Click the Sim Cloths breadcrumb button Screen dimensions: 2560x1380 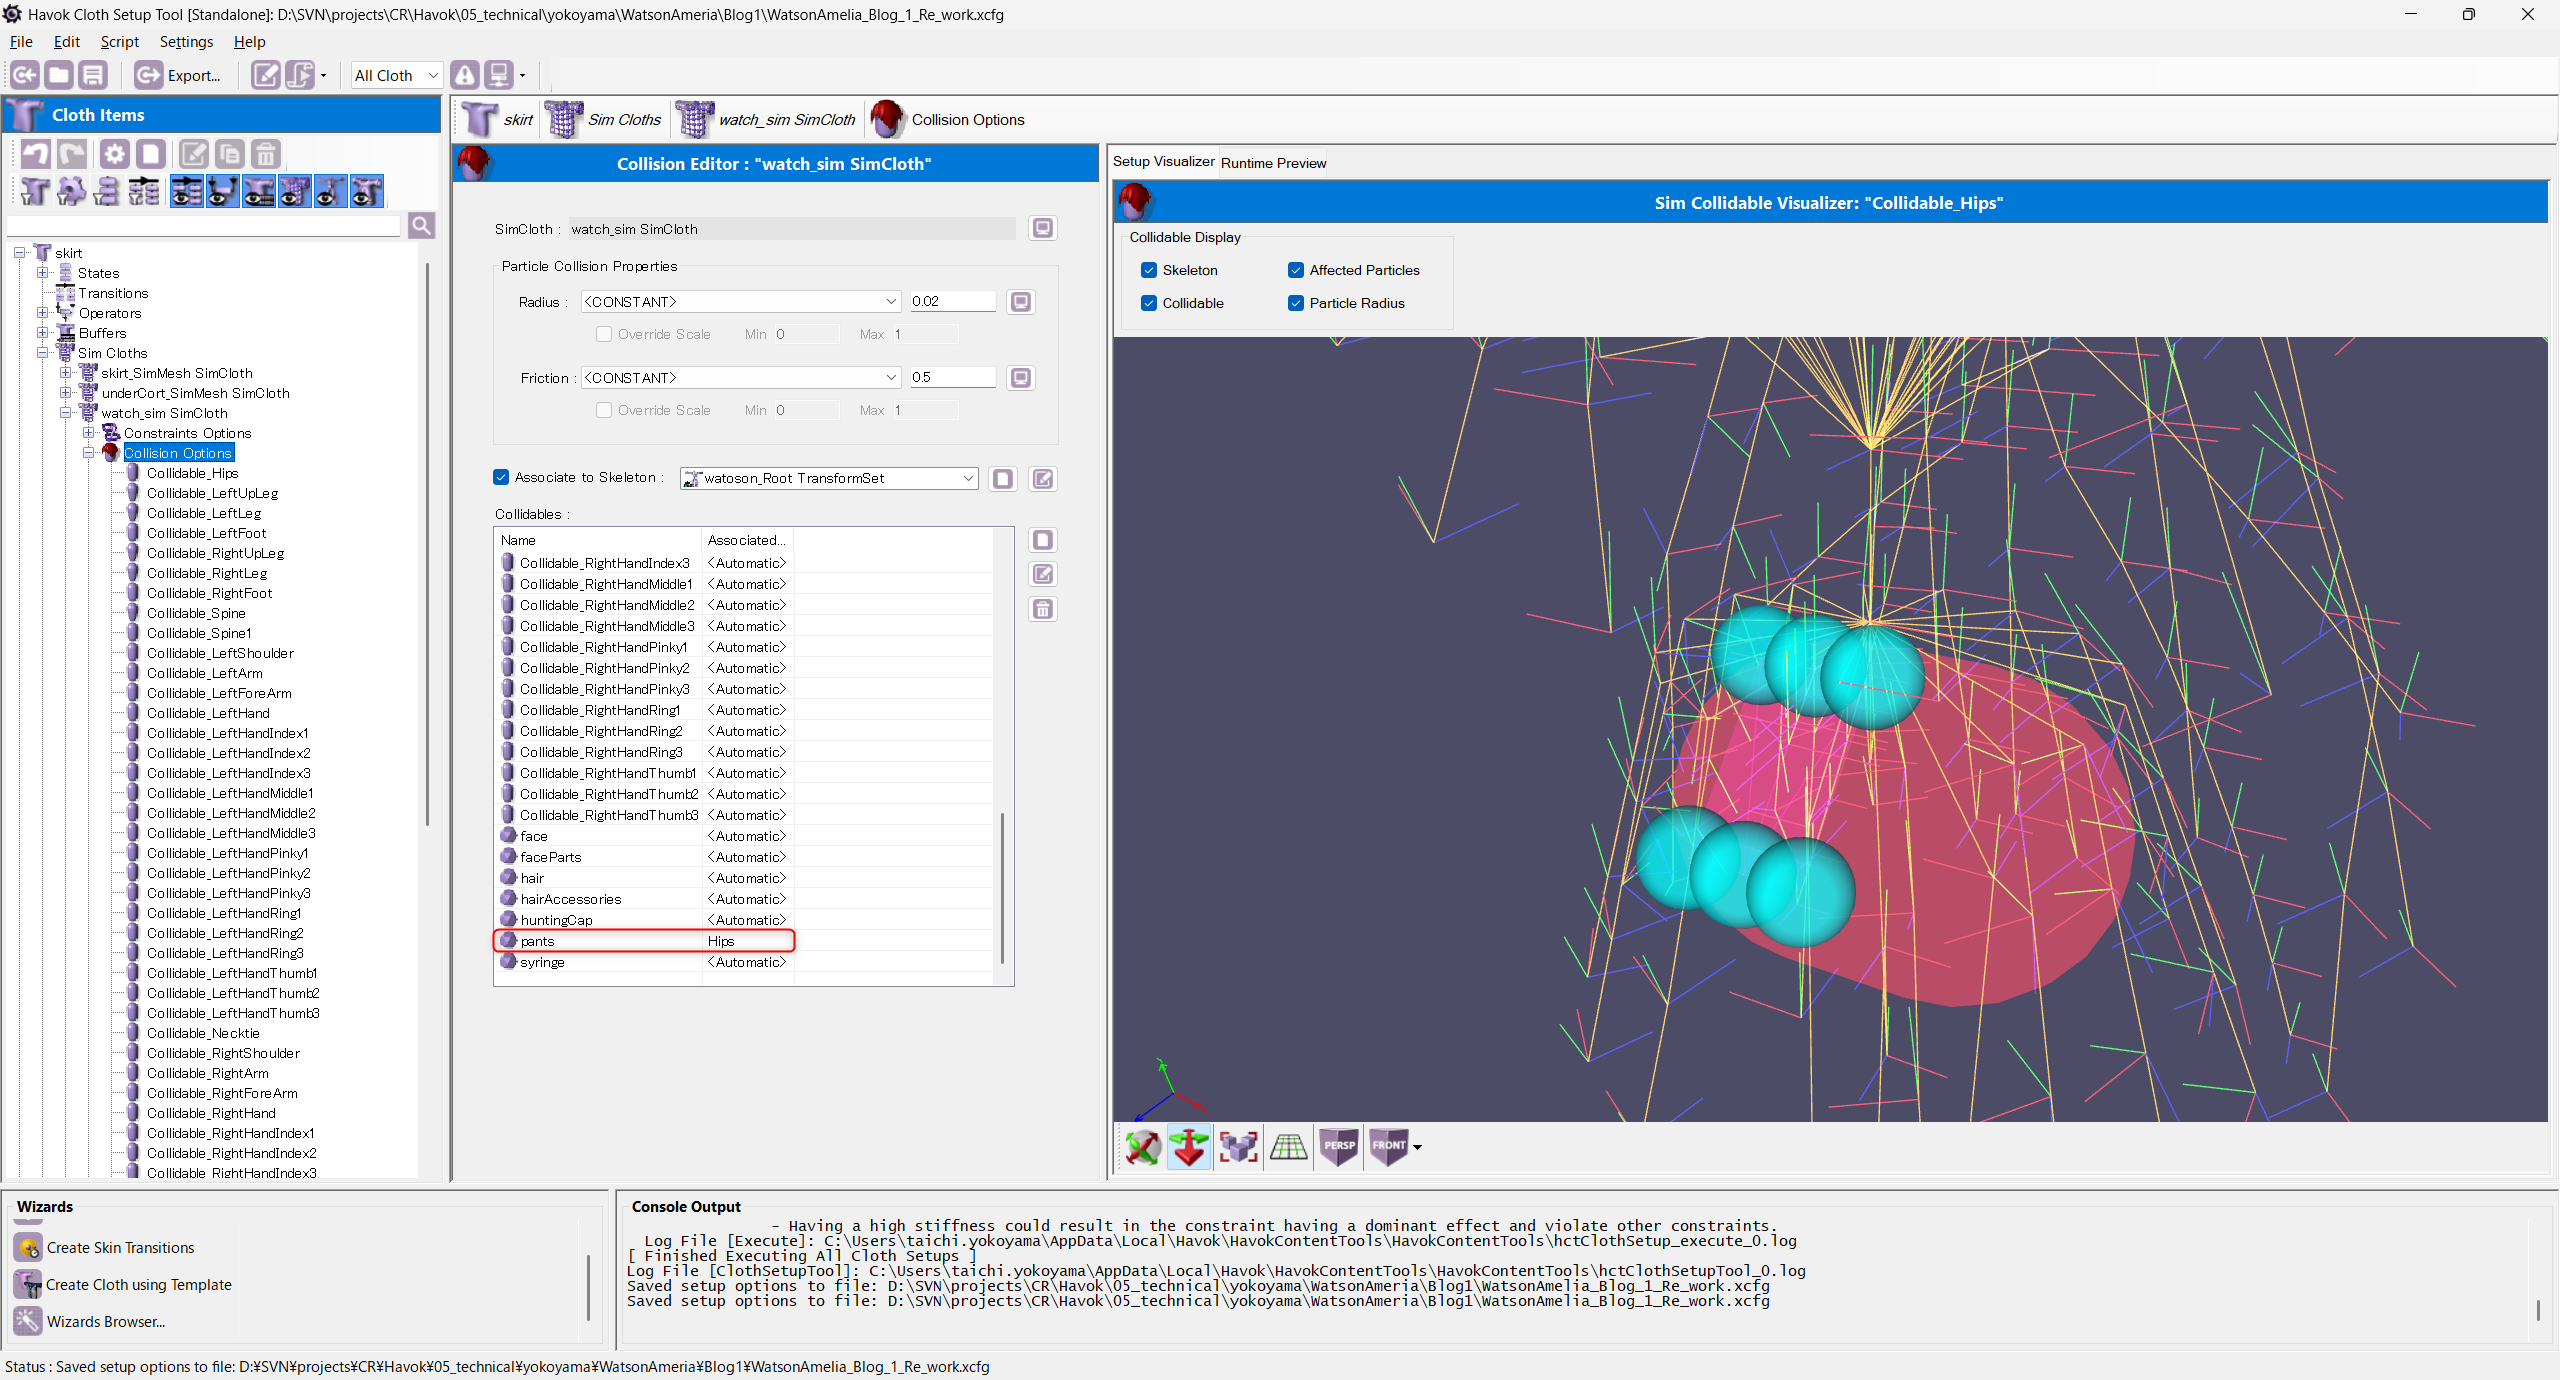(x=604, y=120)
